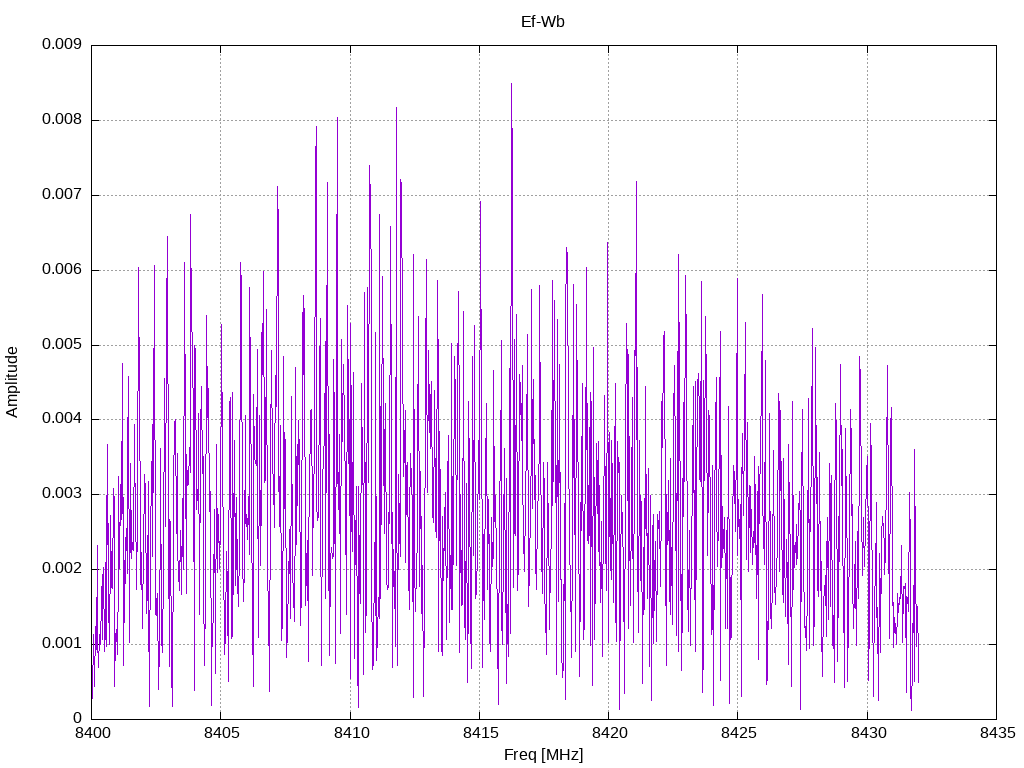This screenshot has height=768, width=1024.
Task: Click the y-axis tick label 0.003
Action: (61, 494)
